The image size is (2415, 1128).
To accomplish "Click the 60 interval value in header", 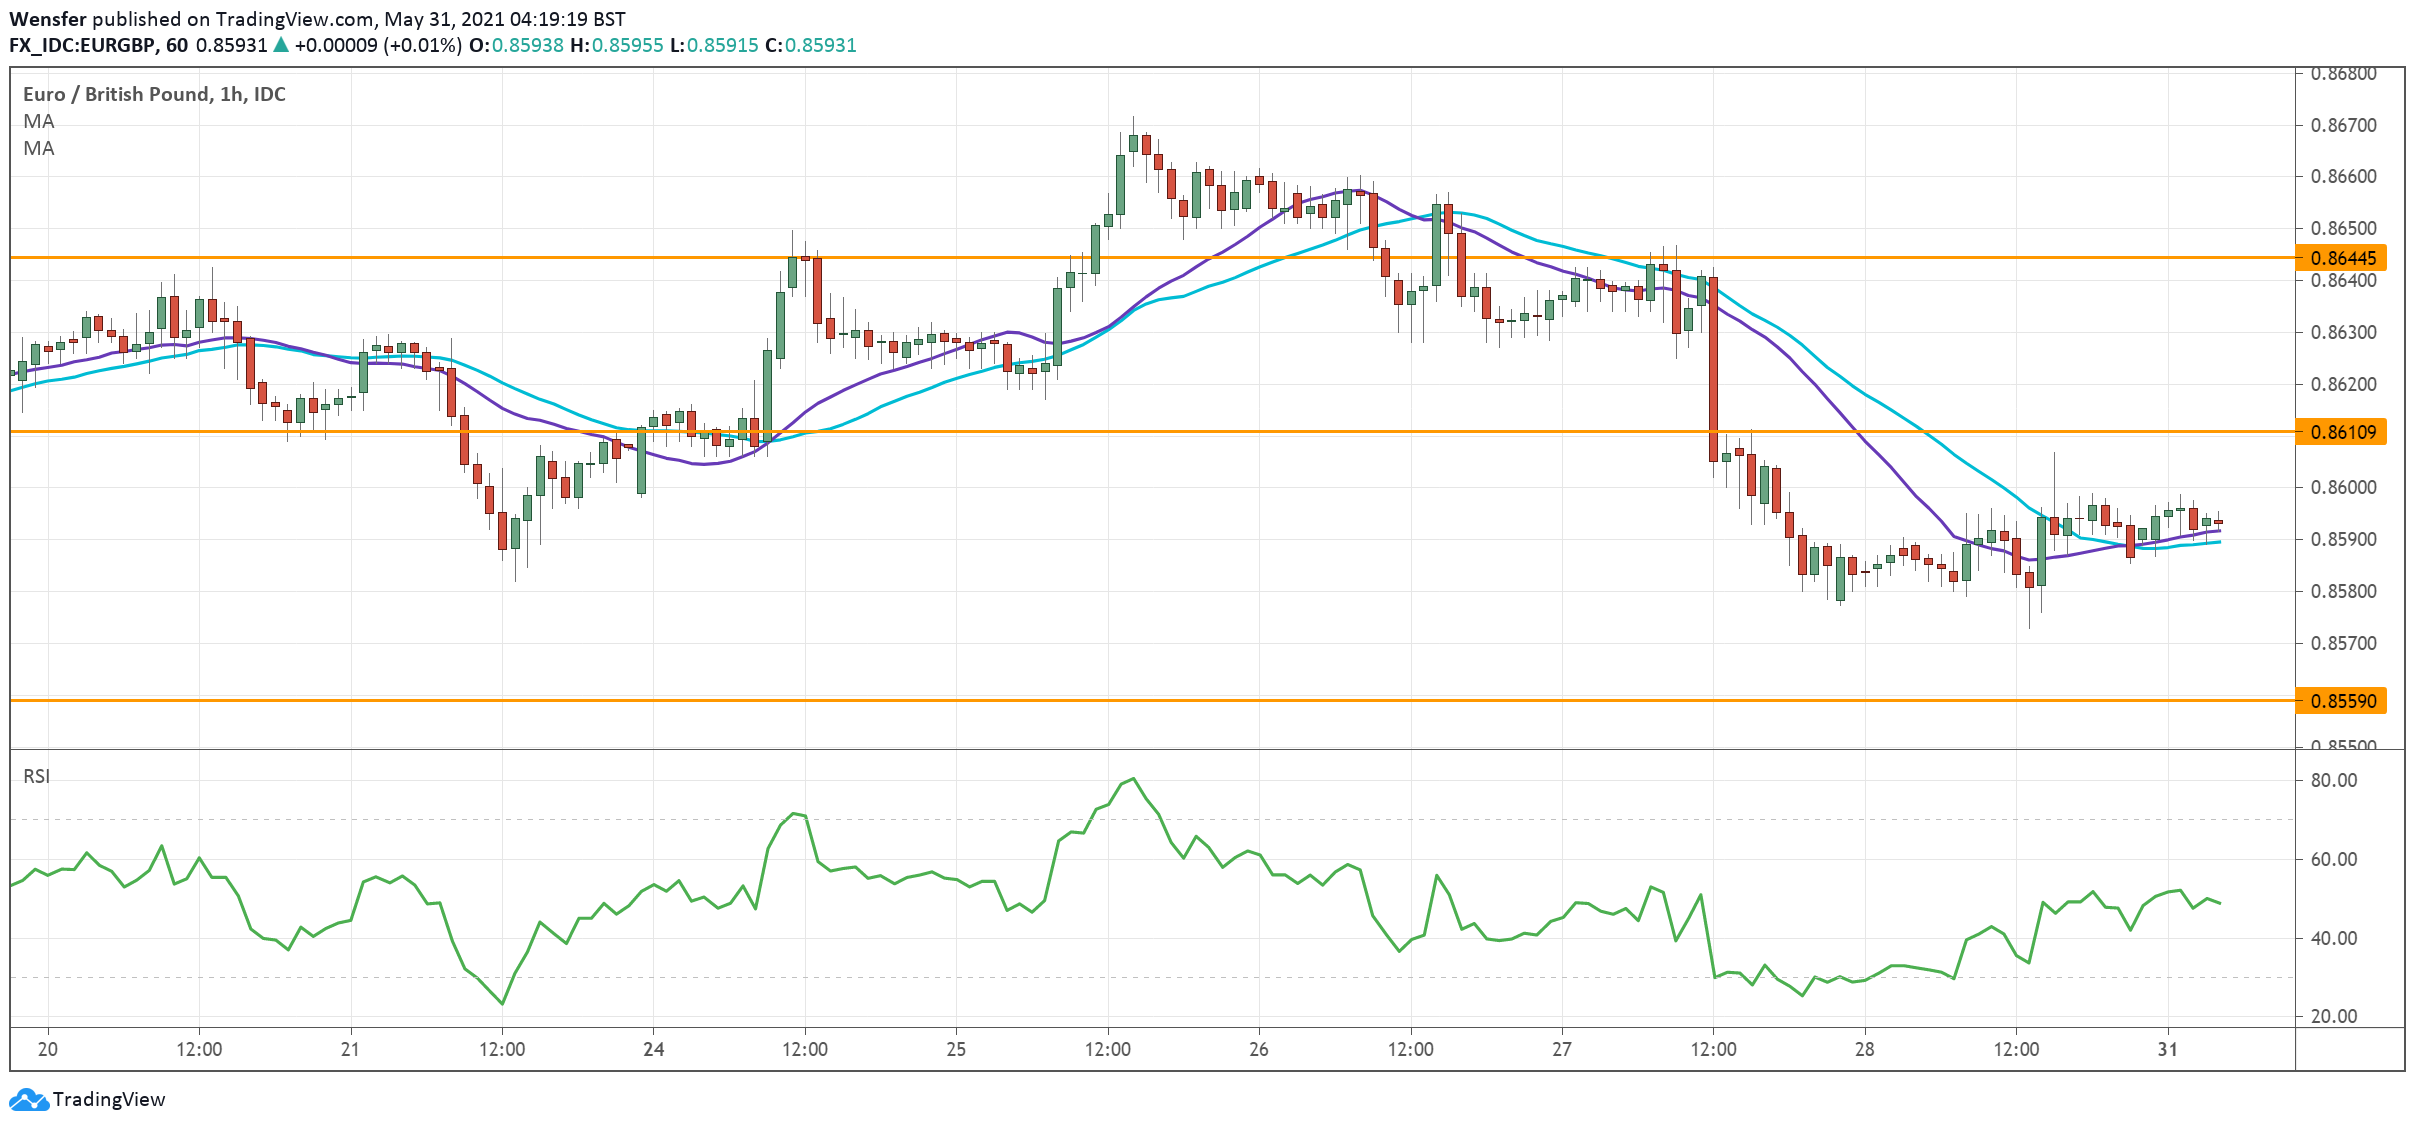I will pyautogui.click(x=177, y=45).
